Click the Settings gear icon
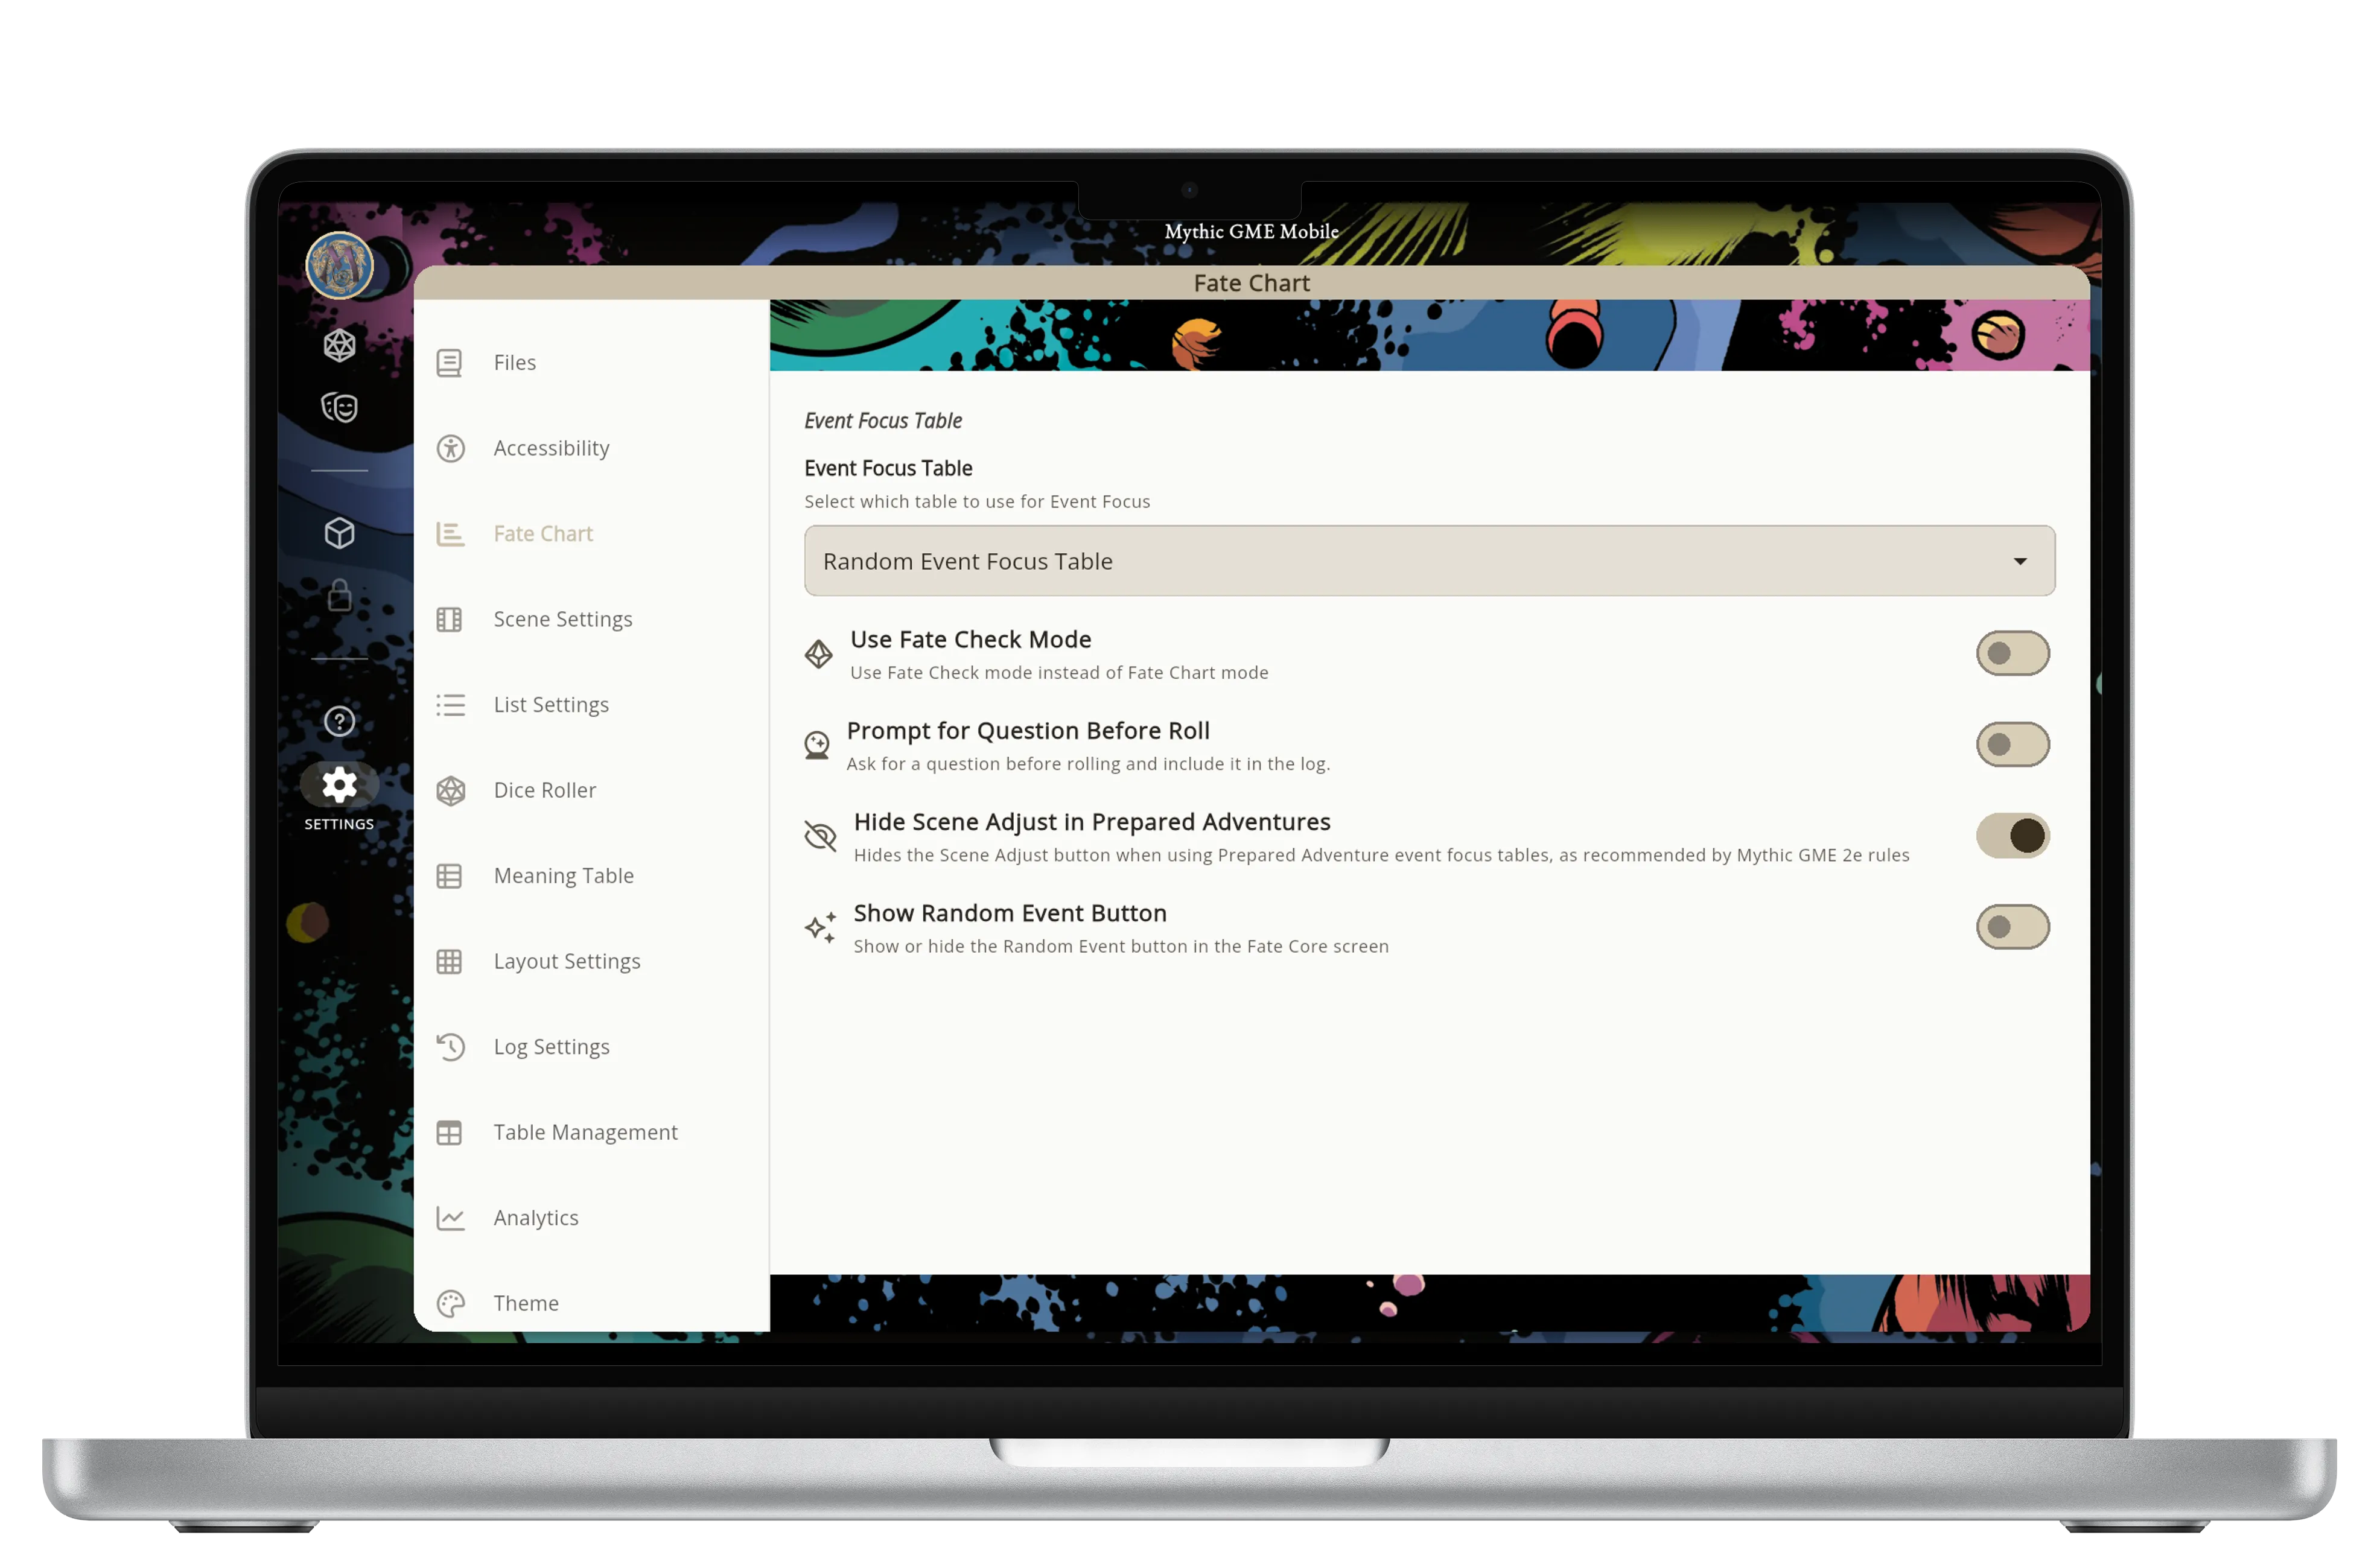 point(339,785)
